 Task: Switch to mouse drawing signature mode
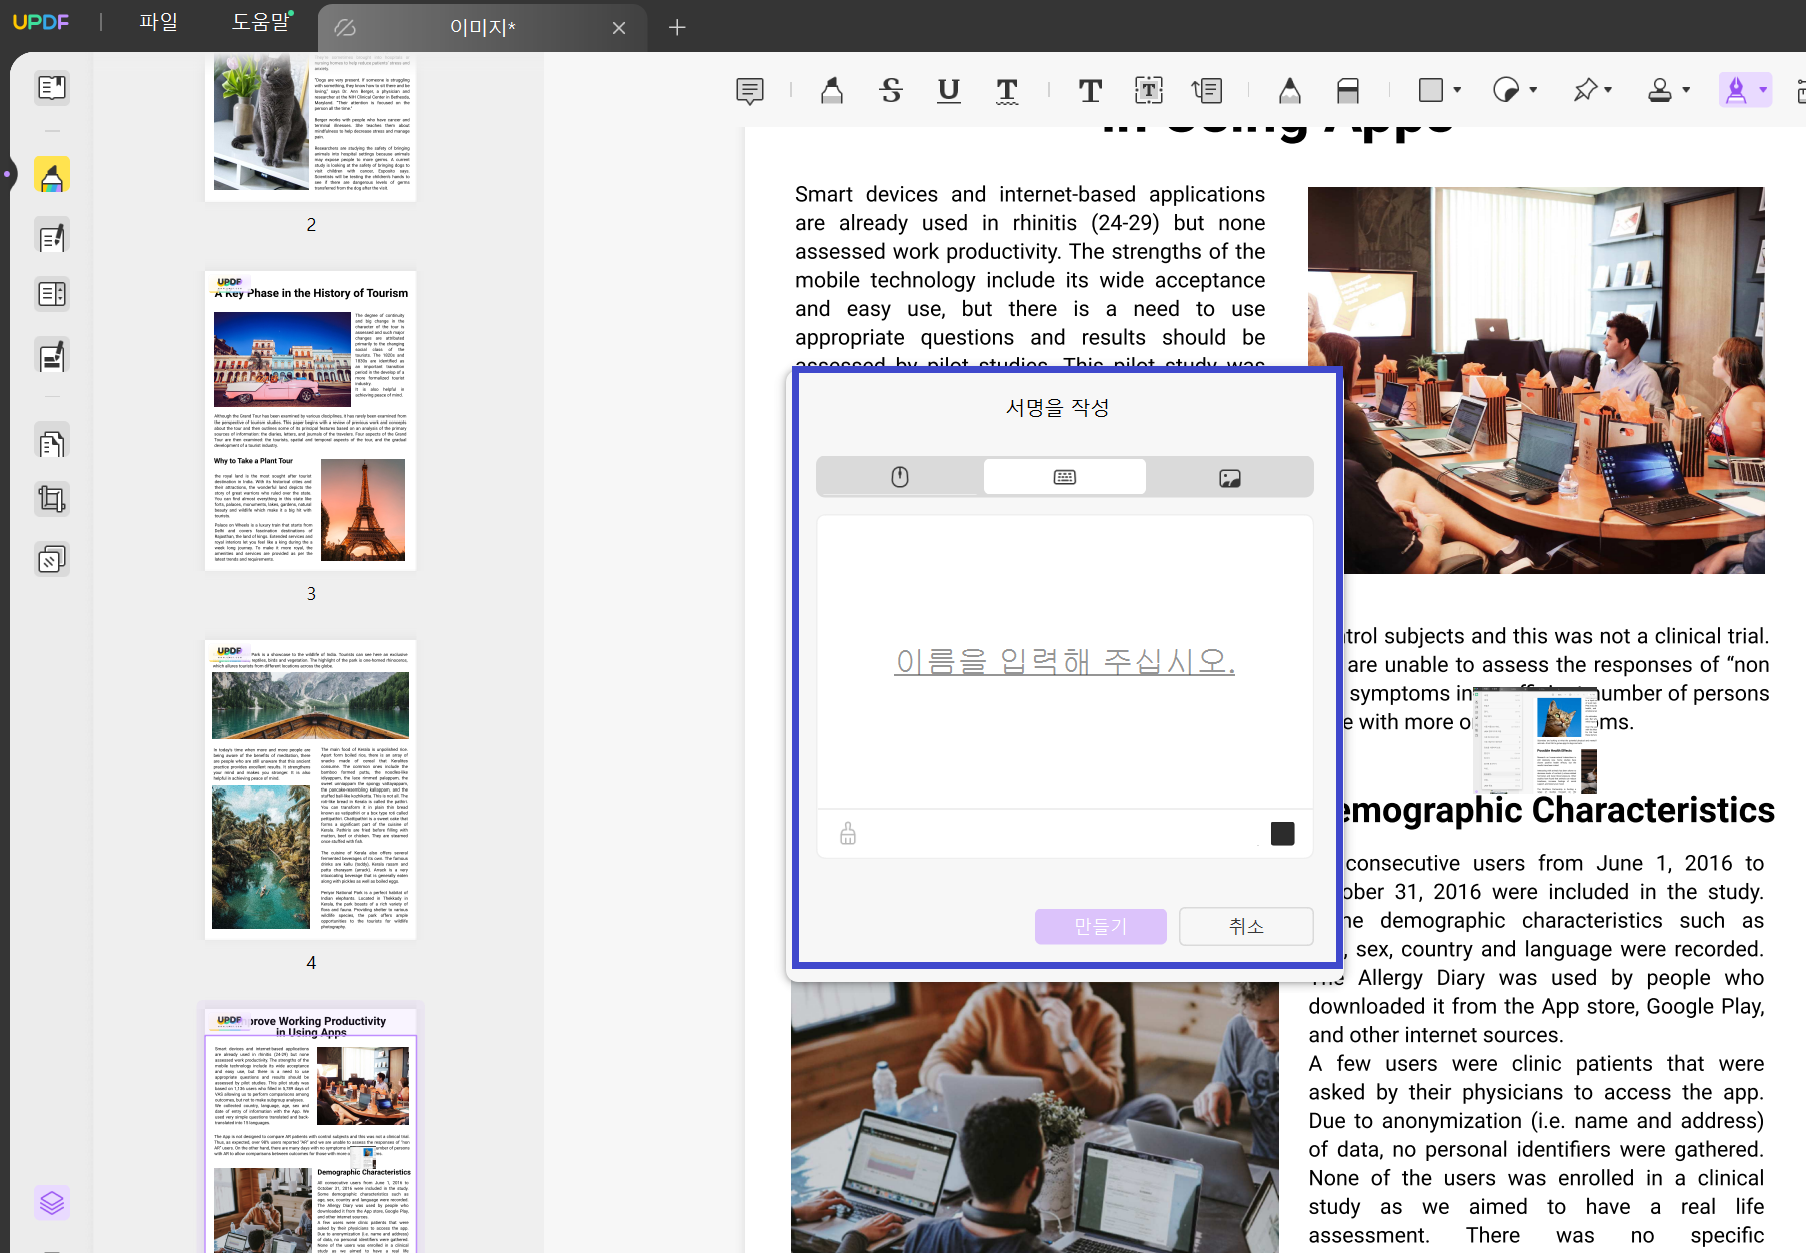click(900, 478)
